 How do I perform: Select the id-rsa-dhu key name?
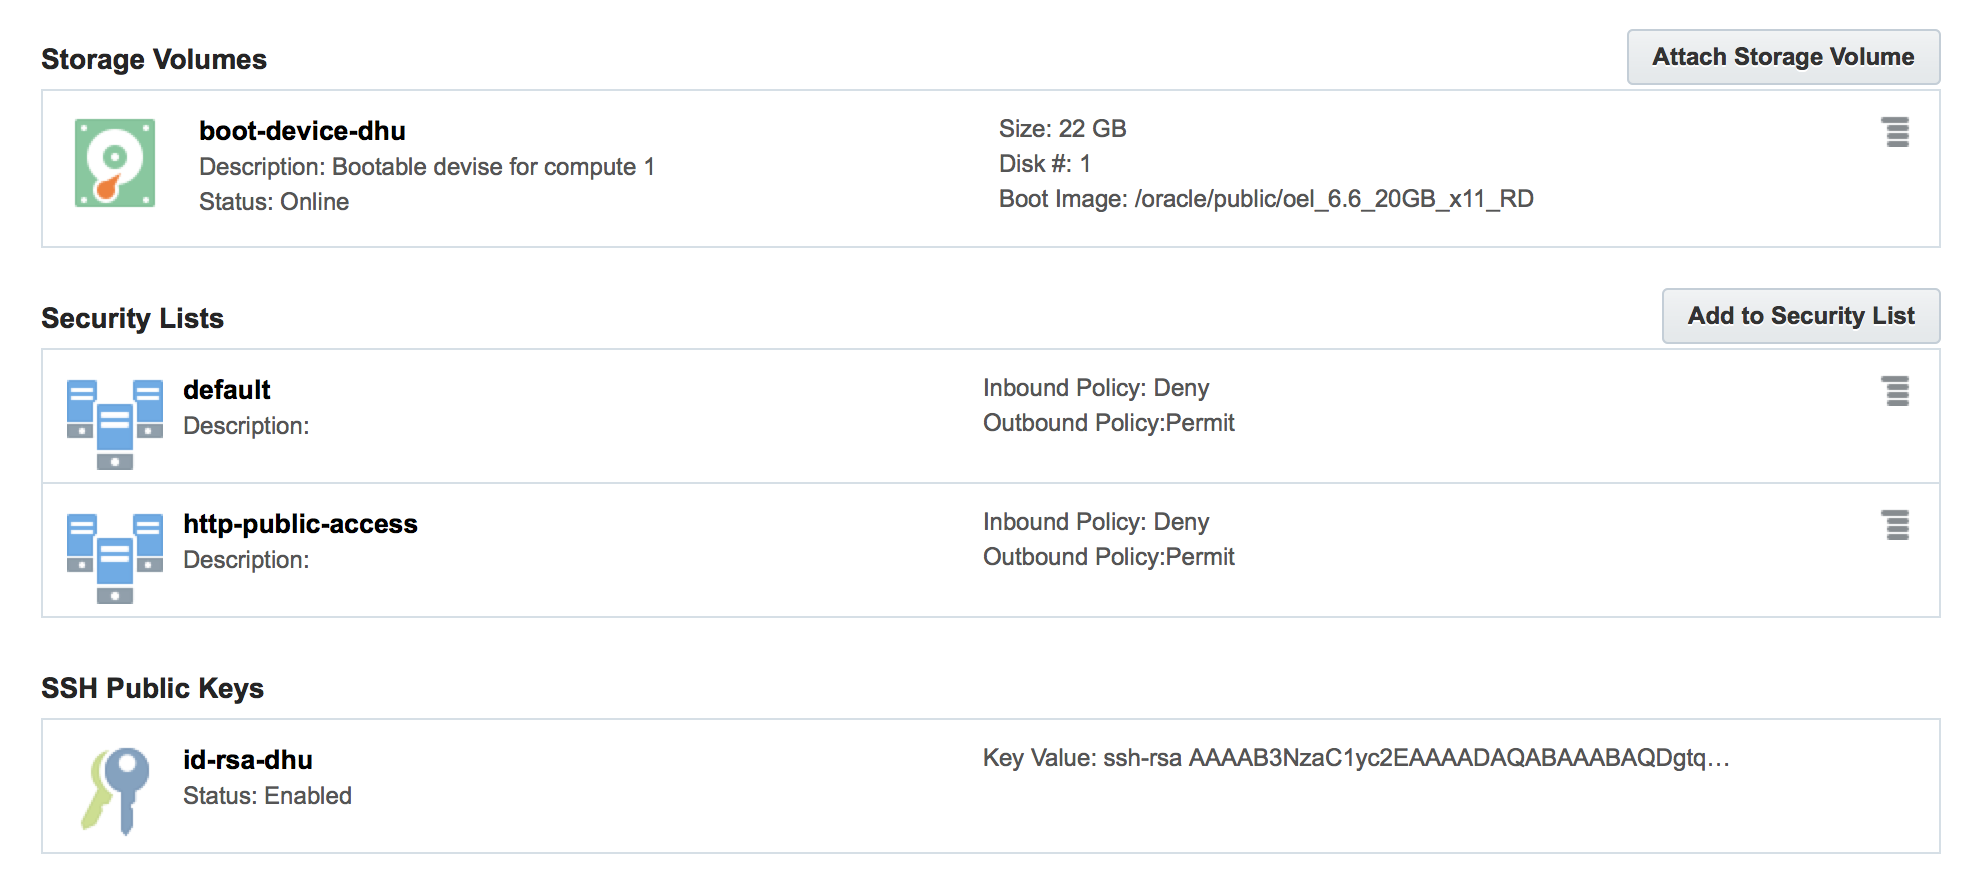point(248,760)
